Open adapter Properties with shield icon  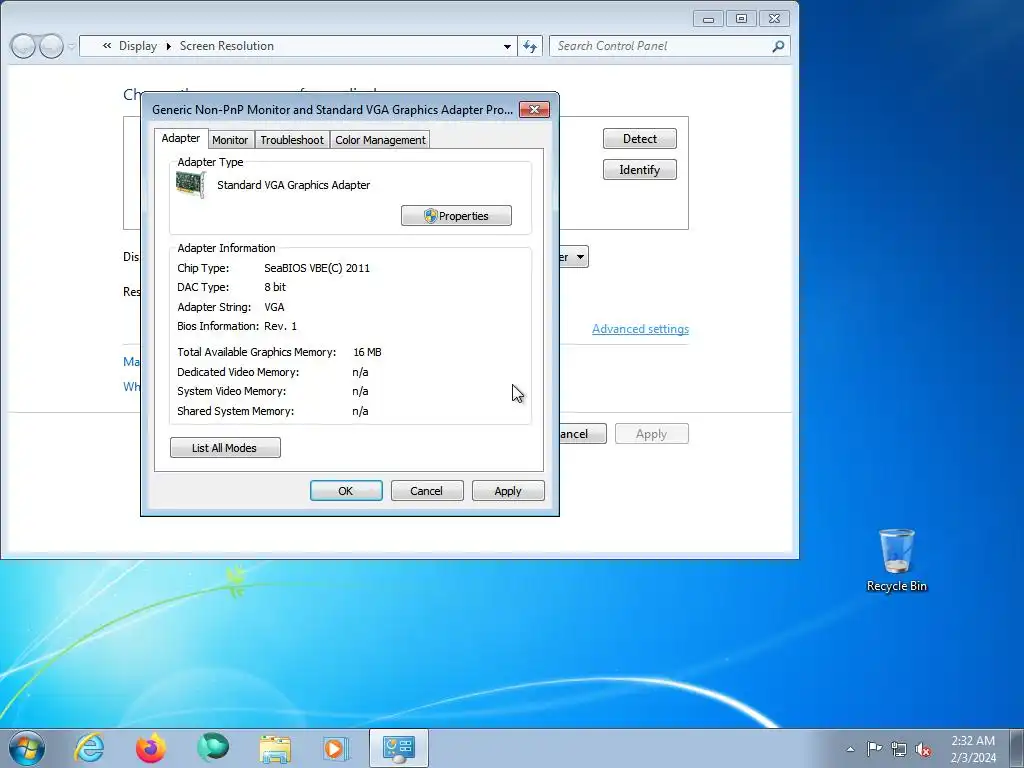(456, 216)
